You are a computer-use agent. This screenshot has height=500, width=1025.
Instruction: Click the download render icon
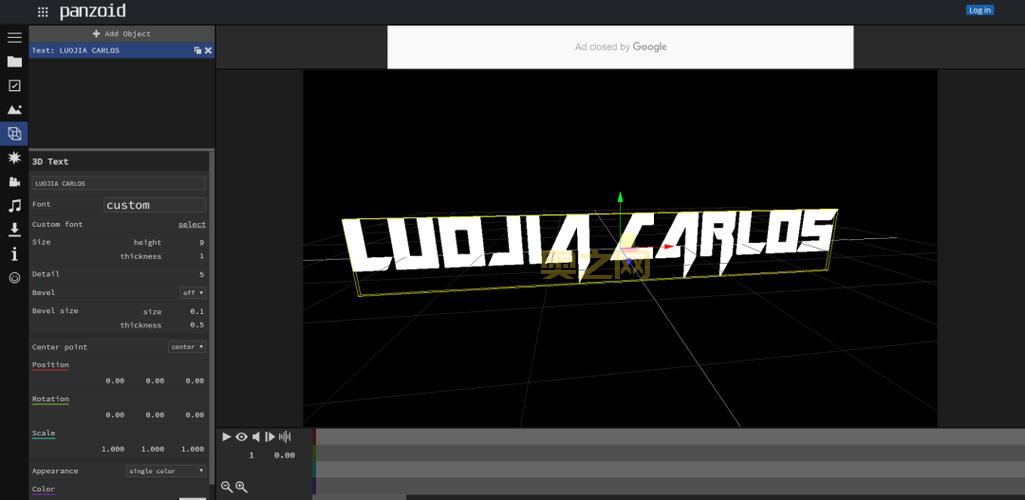[14, 229]
